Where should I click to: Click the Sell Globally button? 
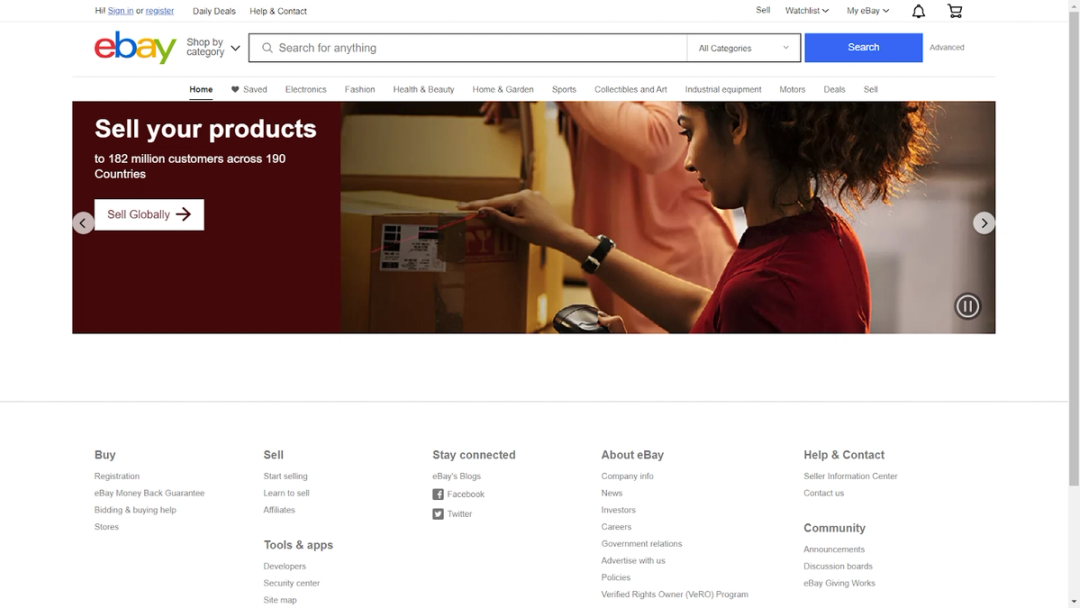(149, 215)
